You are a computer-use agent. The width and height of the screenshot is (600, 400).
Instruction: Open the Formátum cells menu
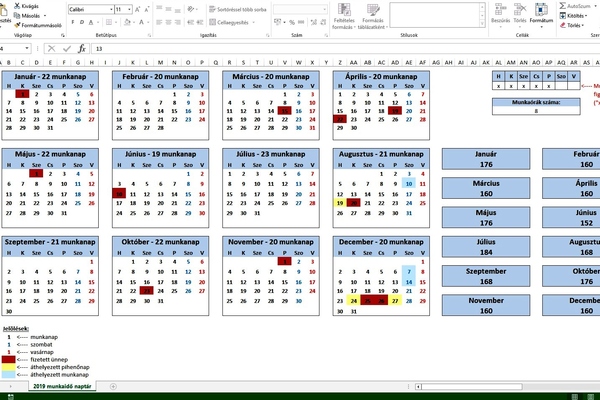[541, 15]
